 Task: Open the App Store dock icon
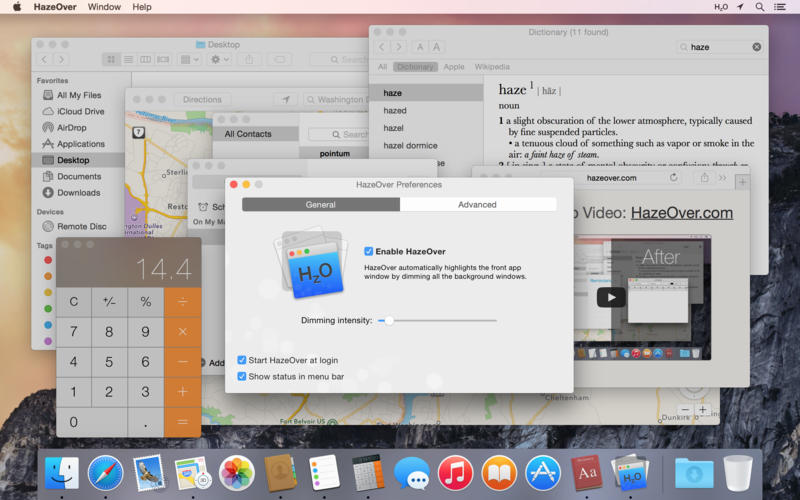(543, 471)
